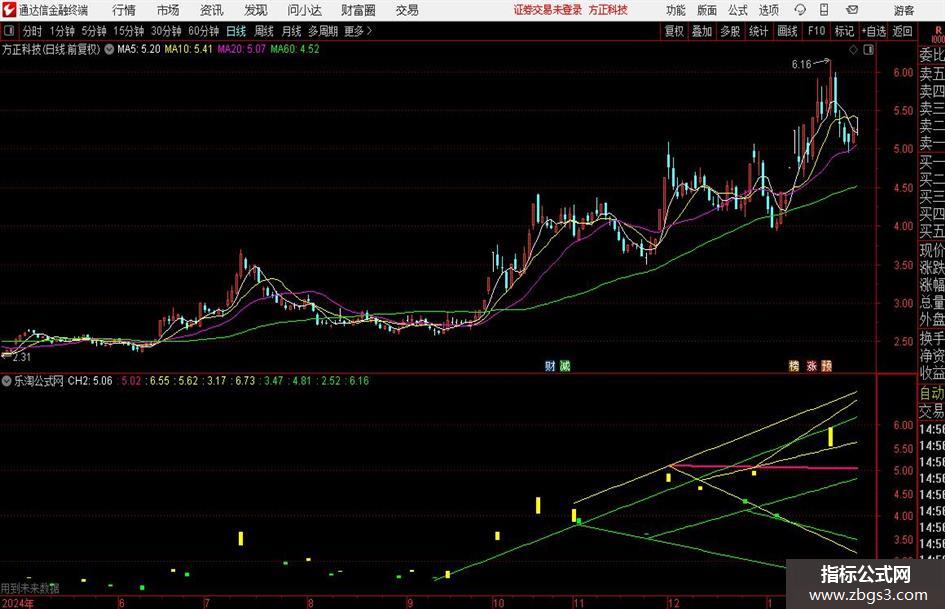The height and width of the screenshot is (609, 945).
Task: Switch to 5分钟 period tab
Action: click(x=94, y=31)
